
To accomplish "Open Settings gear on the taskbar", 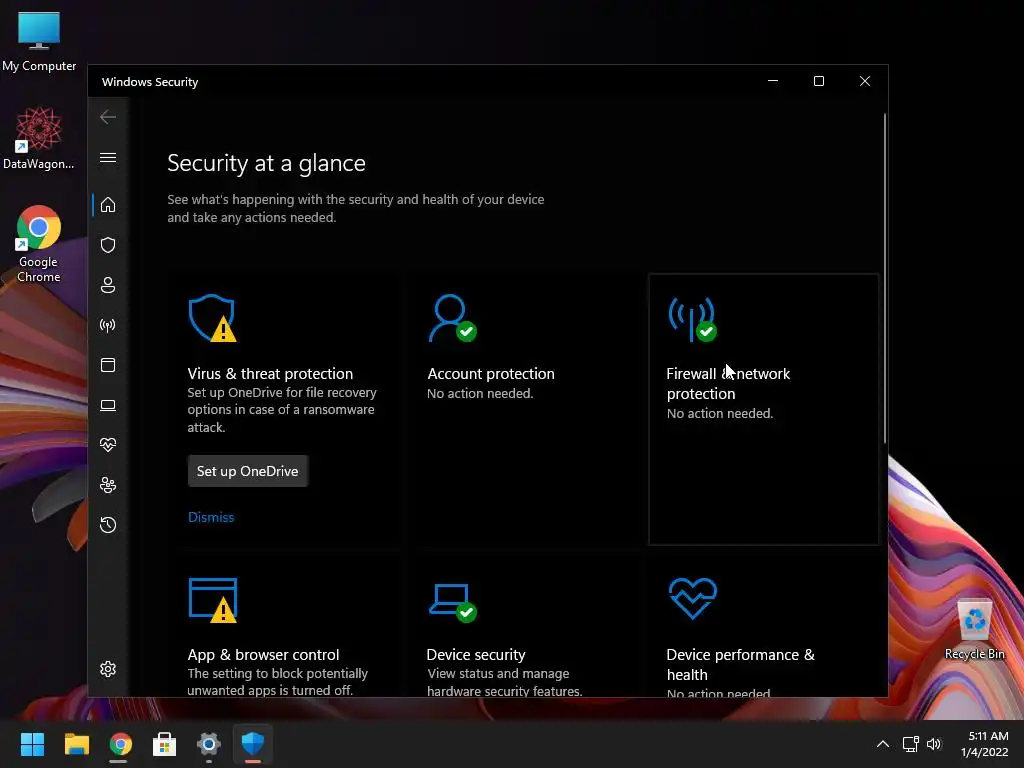I will pyautogui.click(x=208, y=744).
